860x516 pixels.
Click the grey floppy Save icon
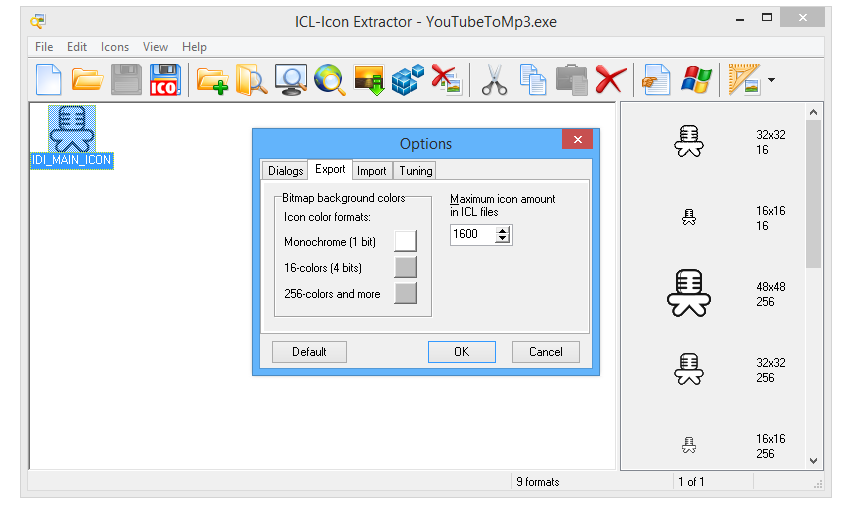(x=126, y=80)
